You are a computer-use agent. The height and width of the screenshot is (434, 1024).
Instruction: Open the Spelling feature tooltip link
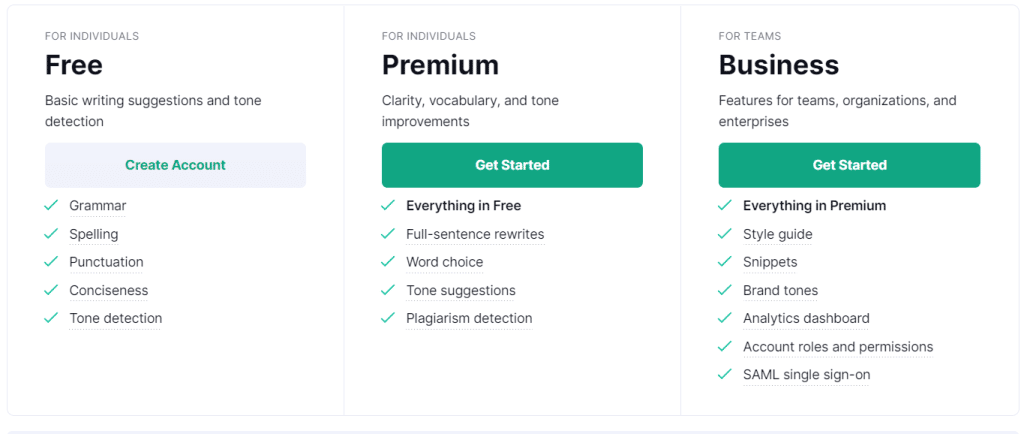click(93, 234)
